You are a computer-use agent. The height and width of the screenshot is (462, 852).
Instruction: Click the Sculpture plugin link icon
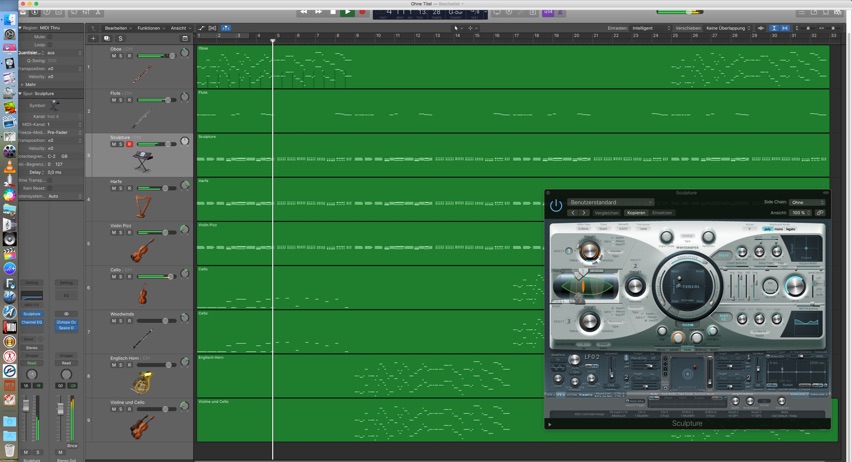click(820, 213)
